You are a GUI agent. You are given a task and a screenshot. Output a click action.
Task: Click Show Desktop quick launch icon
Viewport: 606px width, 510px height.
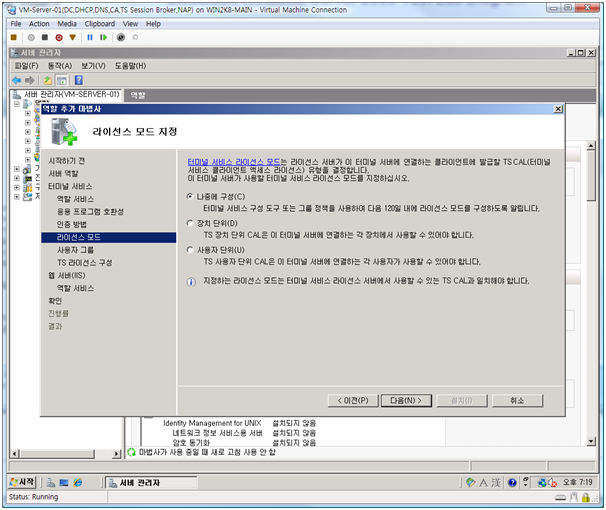64,483
